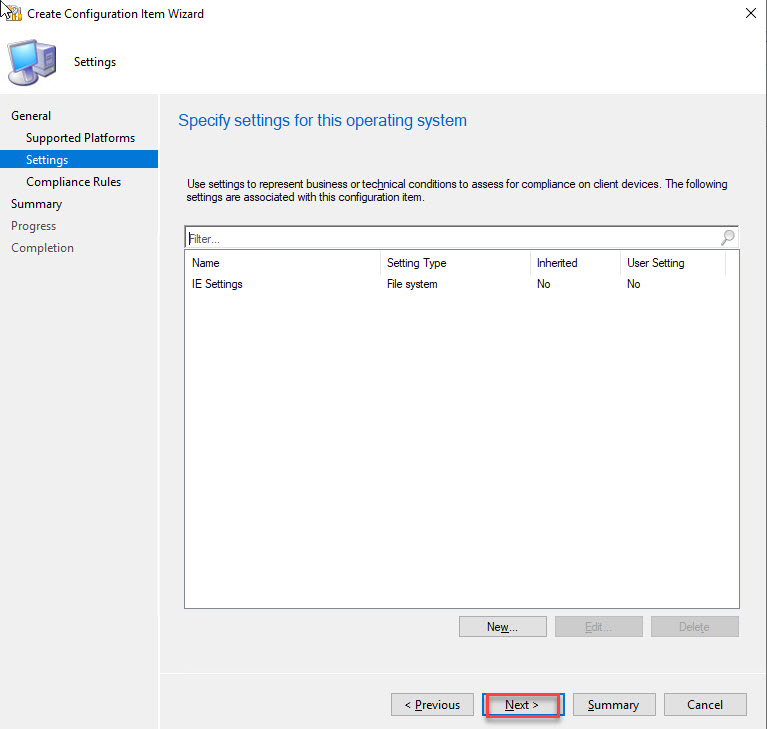767x729 pixels.
Task: Click the Settings computer icon in header
Action: pos(31,62)
